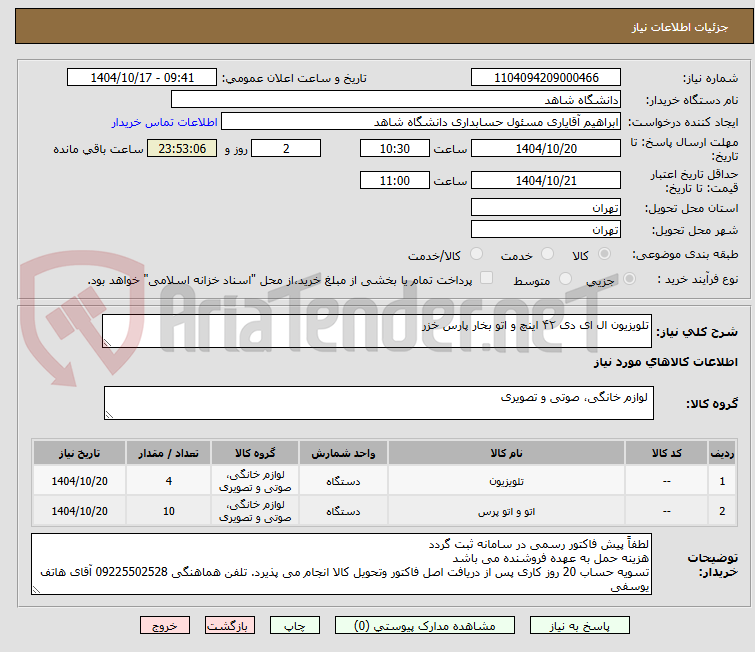Click the response deadline time 10:30 field

(x=394, y=148)
